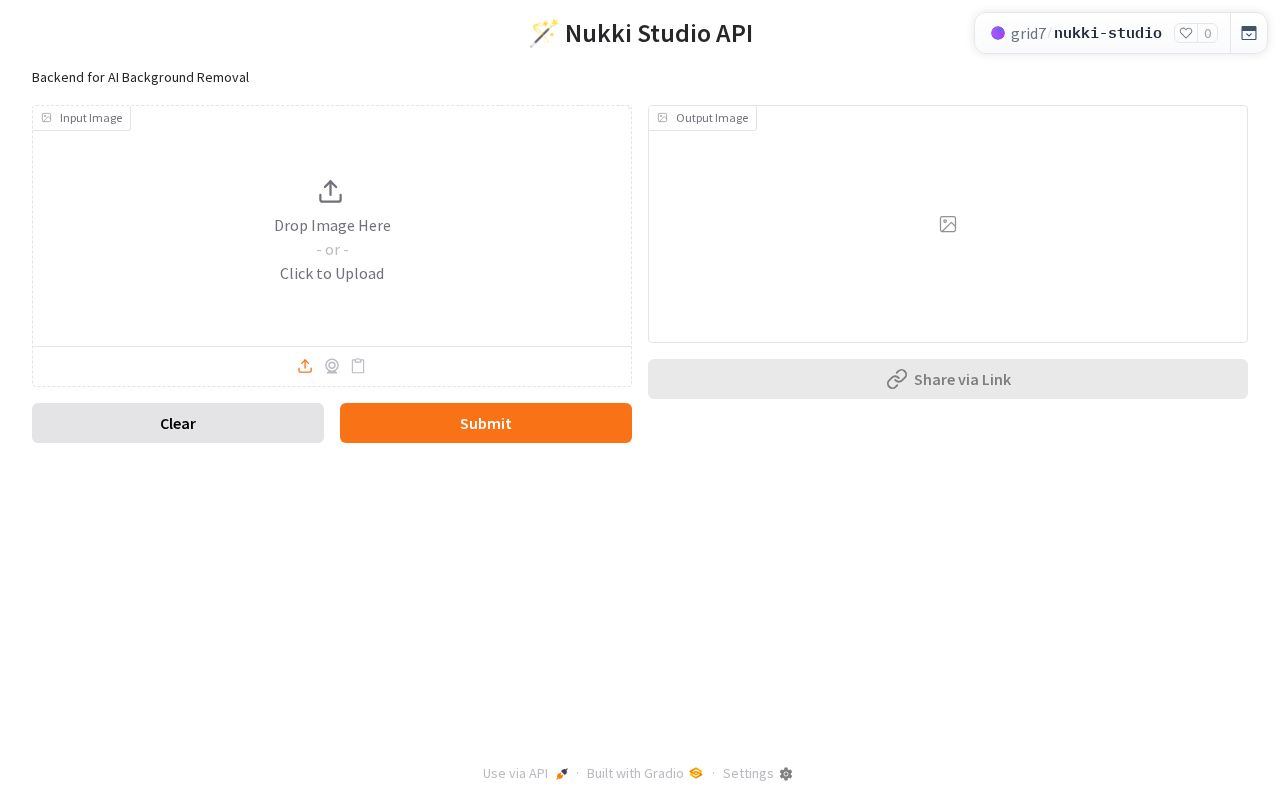1280x800 pixels.
Task: Click the Backend for AI Background Removal text
Action: [x=140, y=77]
